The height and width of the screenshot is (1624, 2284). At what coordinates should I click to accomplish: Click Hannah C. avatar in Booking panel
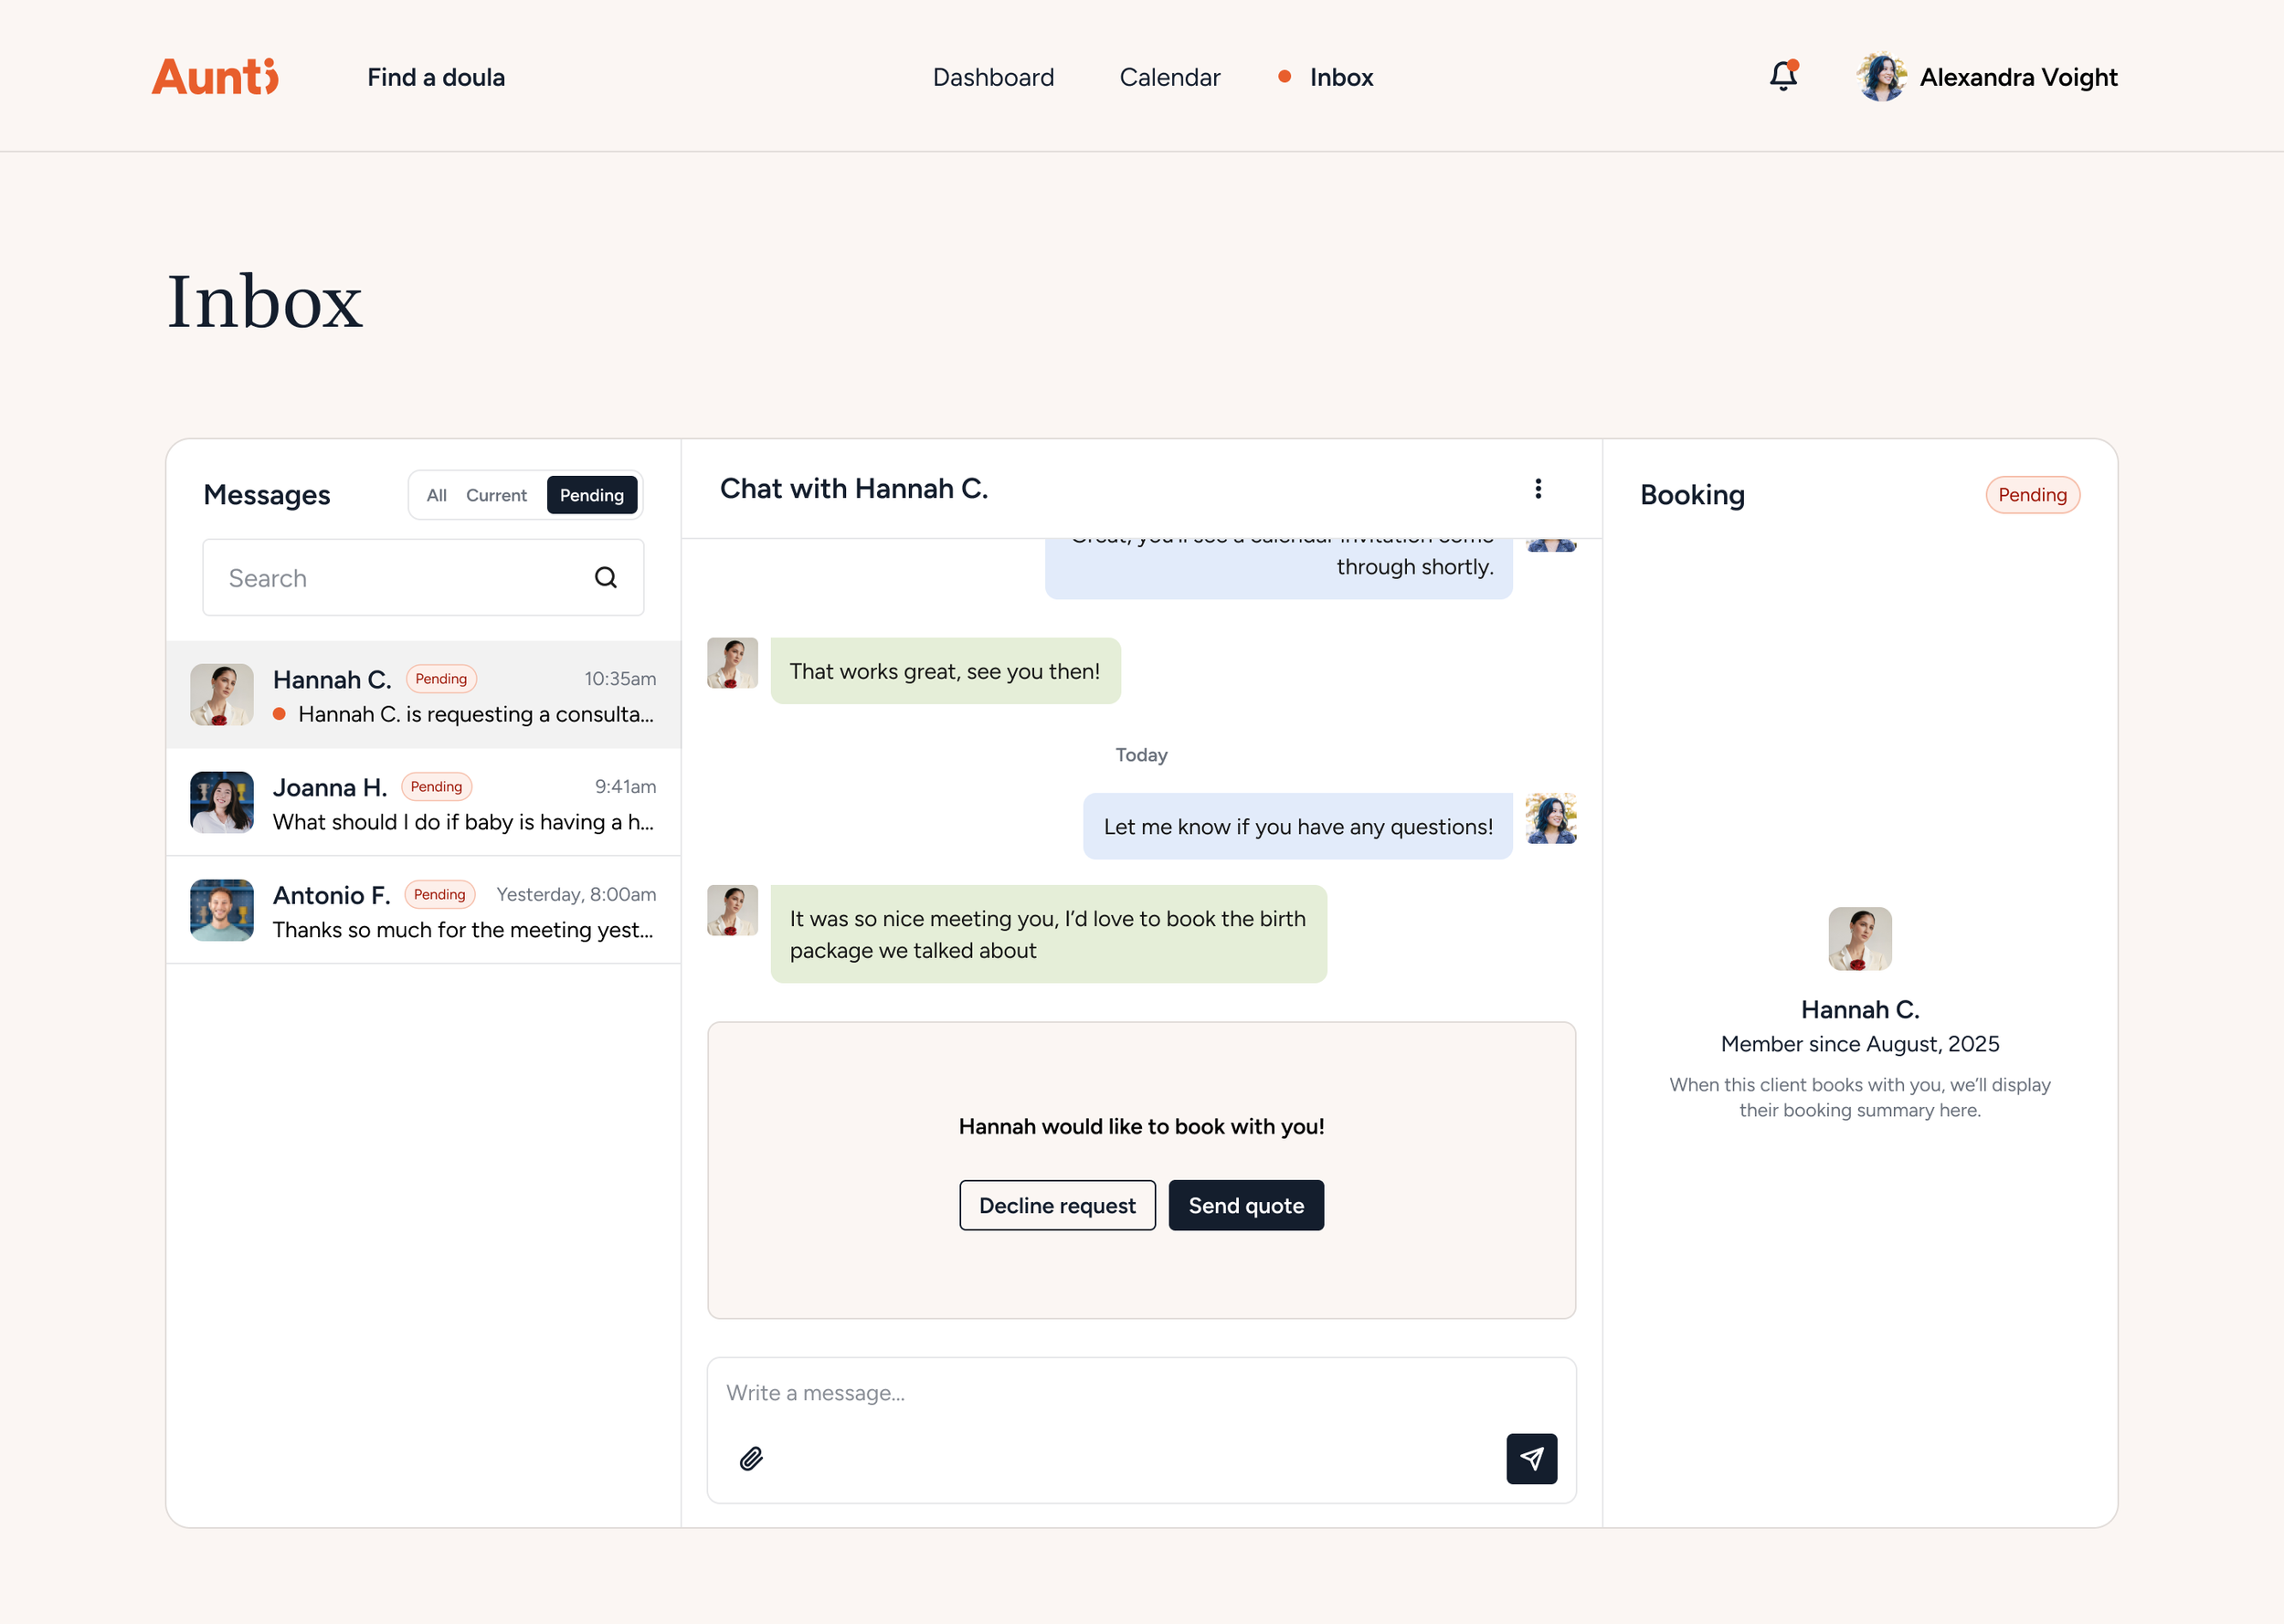click(1860, 939)
